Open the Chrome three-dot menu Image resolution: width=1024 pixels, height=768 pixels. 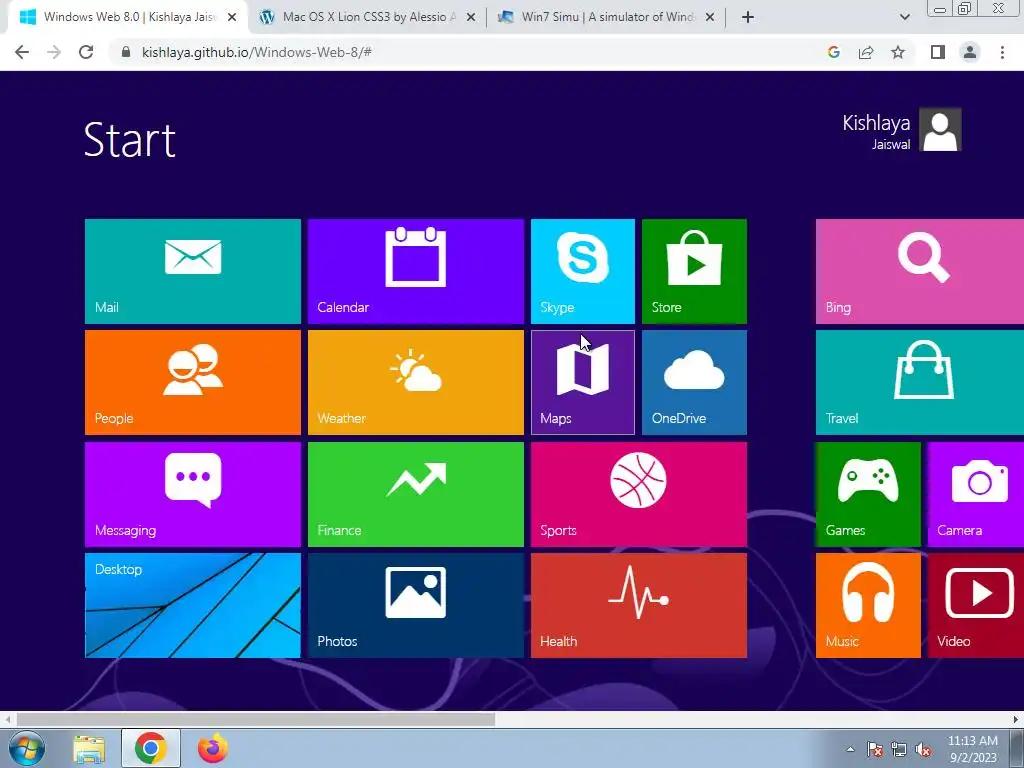1002,52
